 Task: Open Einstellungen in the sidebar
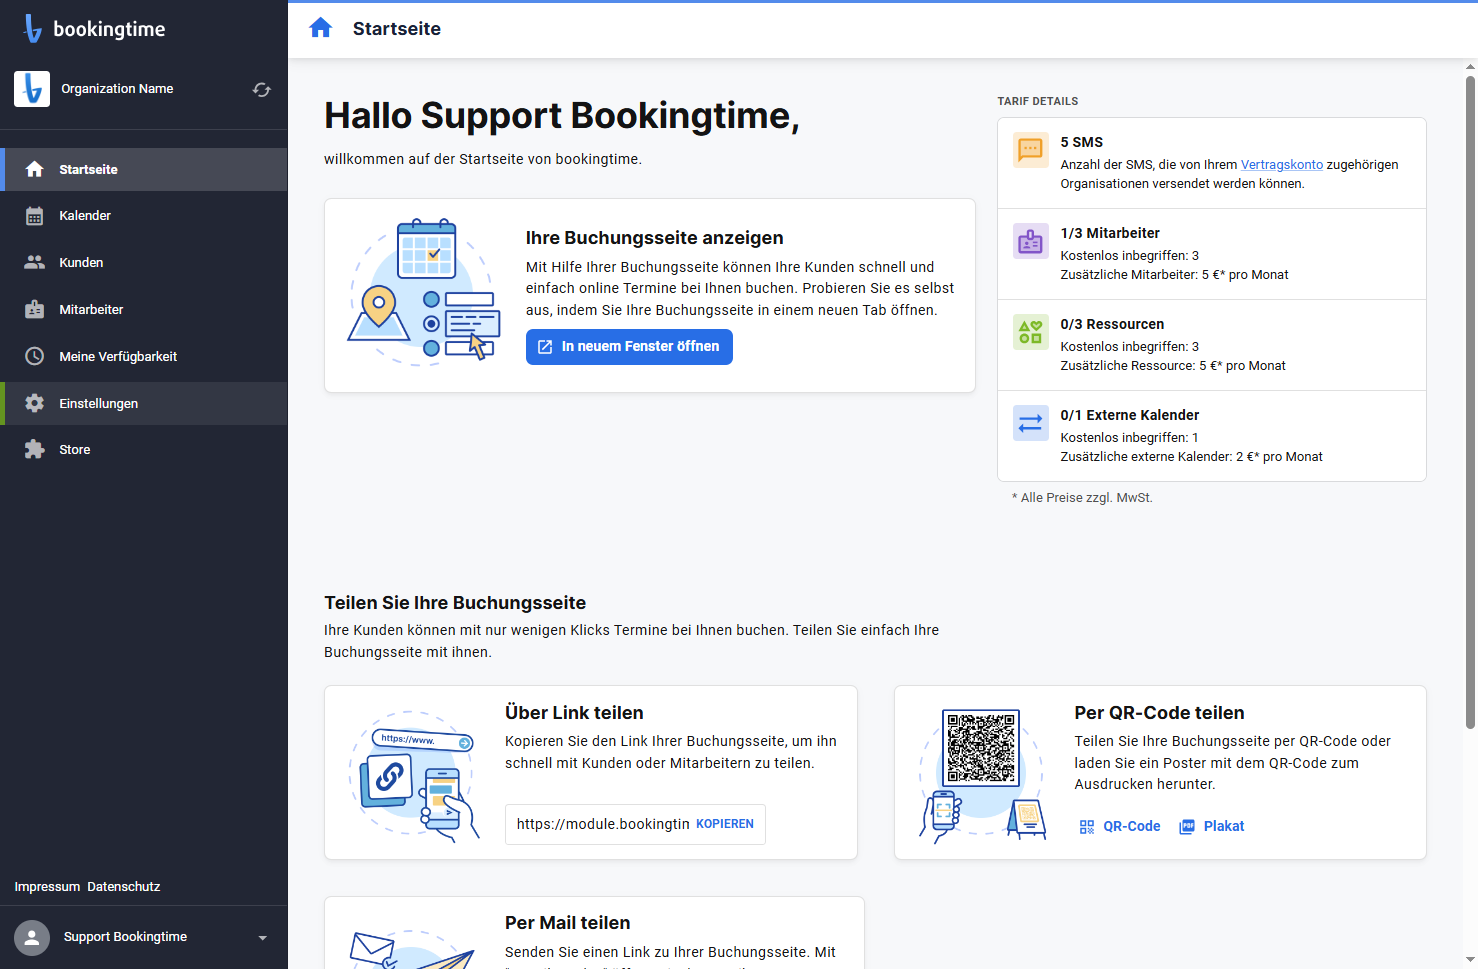coord(144,403)
